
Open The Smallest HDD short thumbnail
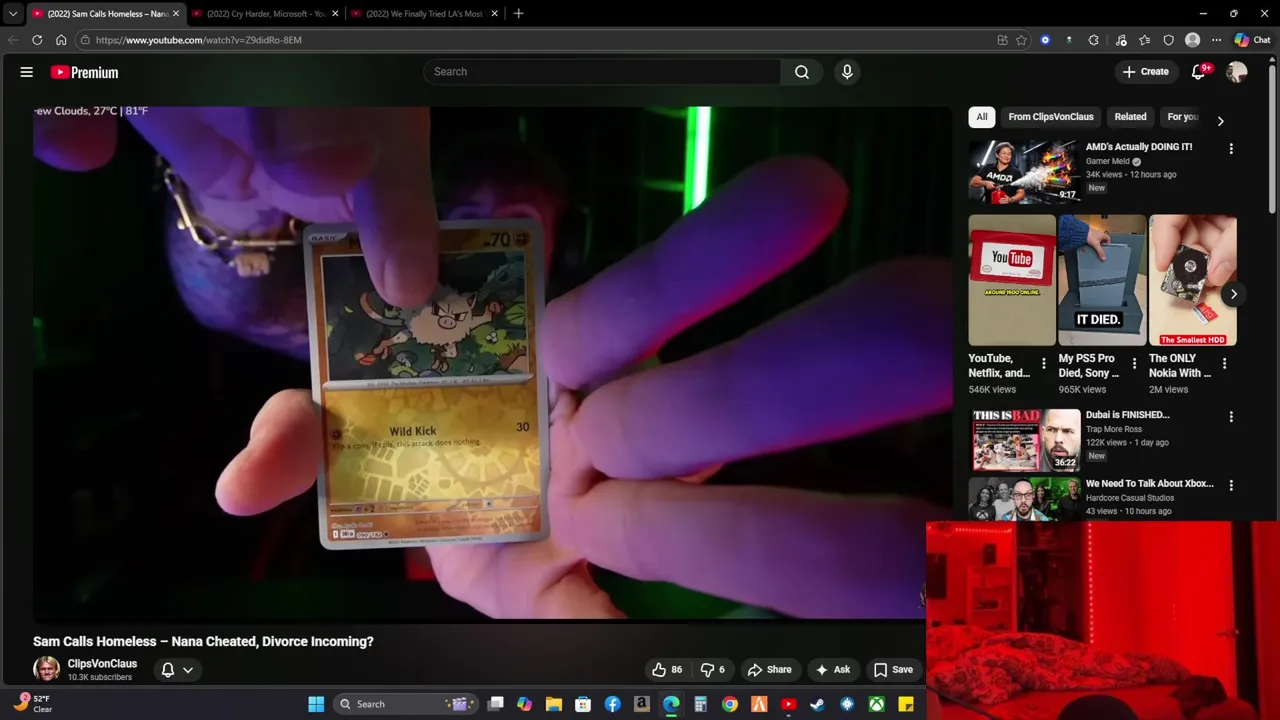click(1193, 280)
